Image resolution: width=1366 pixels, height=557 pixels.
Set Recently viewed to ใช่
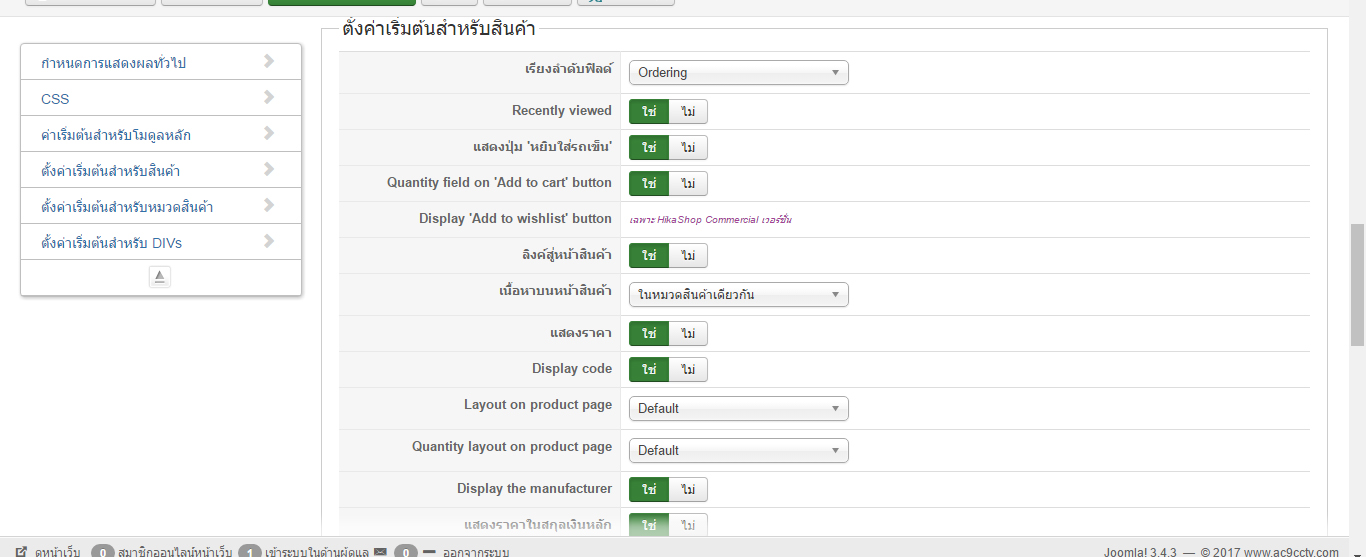(x=649, y=111)
